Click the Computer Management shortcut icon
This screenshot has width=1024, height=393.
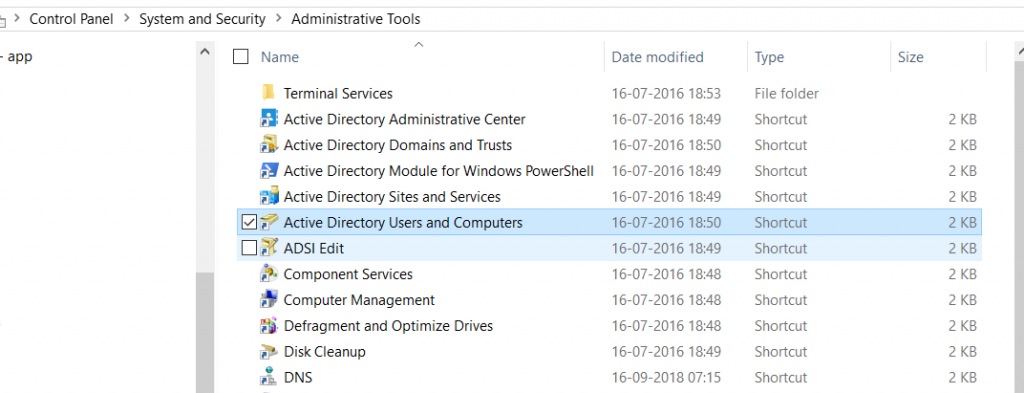268,300
